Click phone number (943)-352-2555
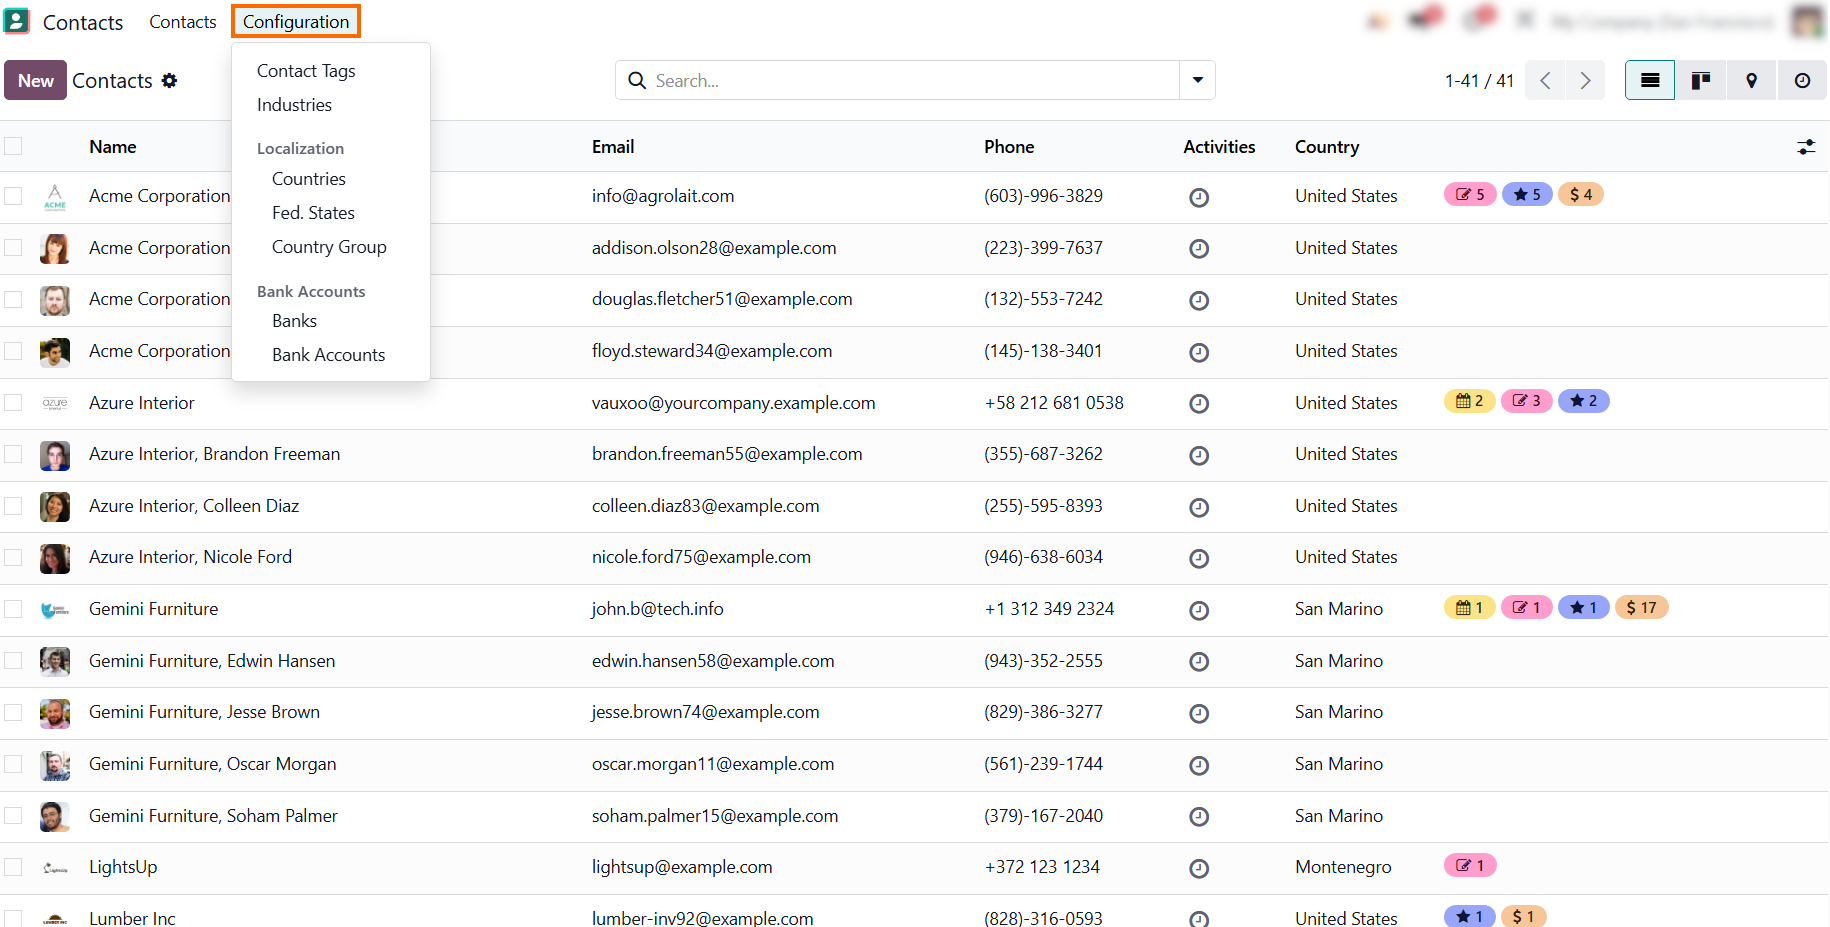Image resolution: width=1830 pixels, height=927 pixels. pos(1043,661)
